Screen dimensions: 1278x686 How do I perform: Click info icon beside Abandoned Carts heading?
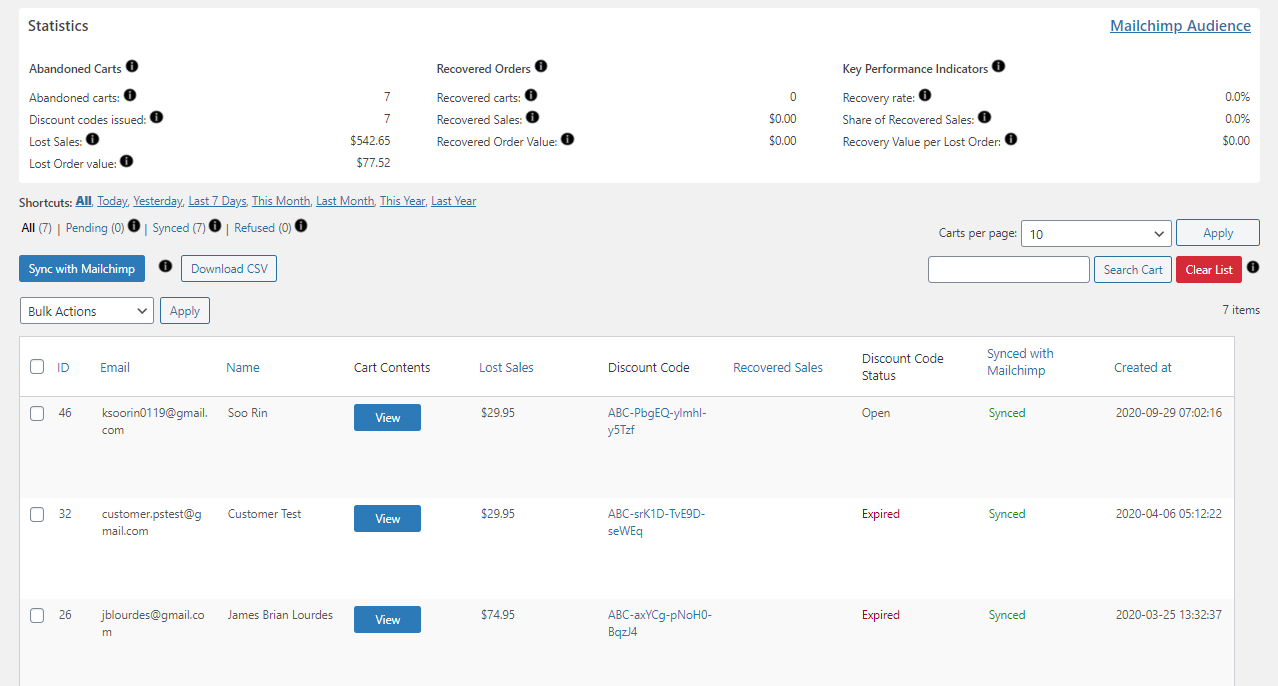click(x=132, y=67)
